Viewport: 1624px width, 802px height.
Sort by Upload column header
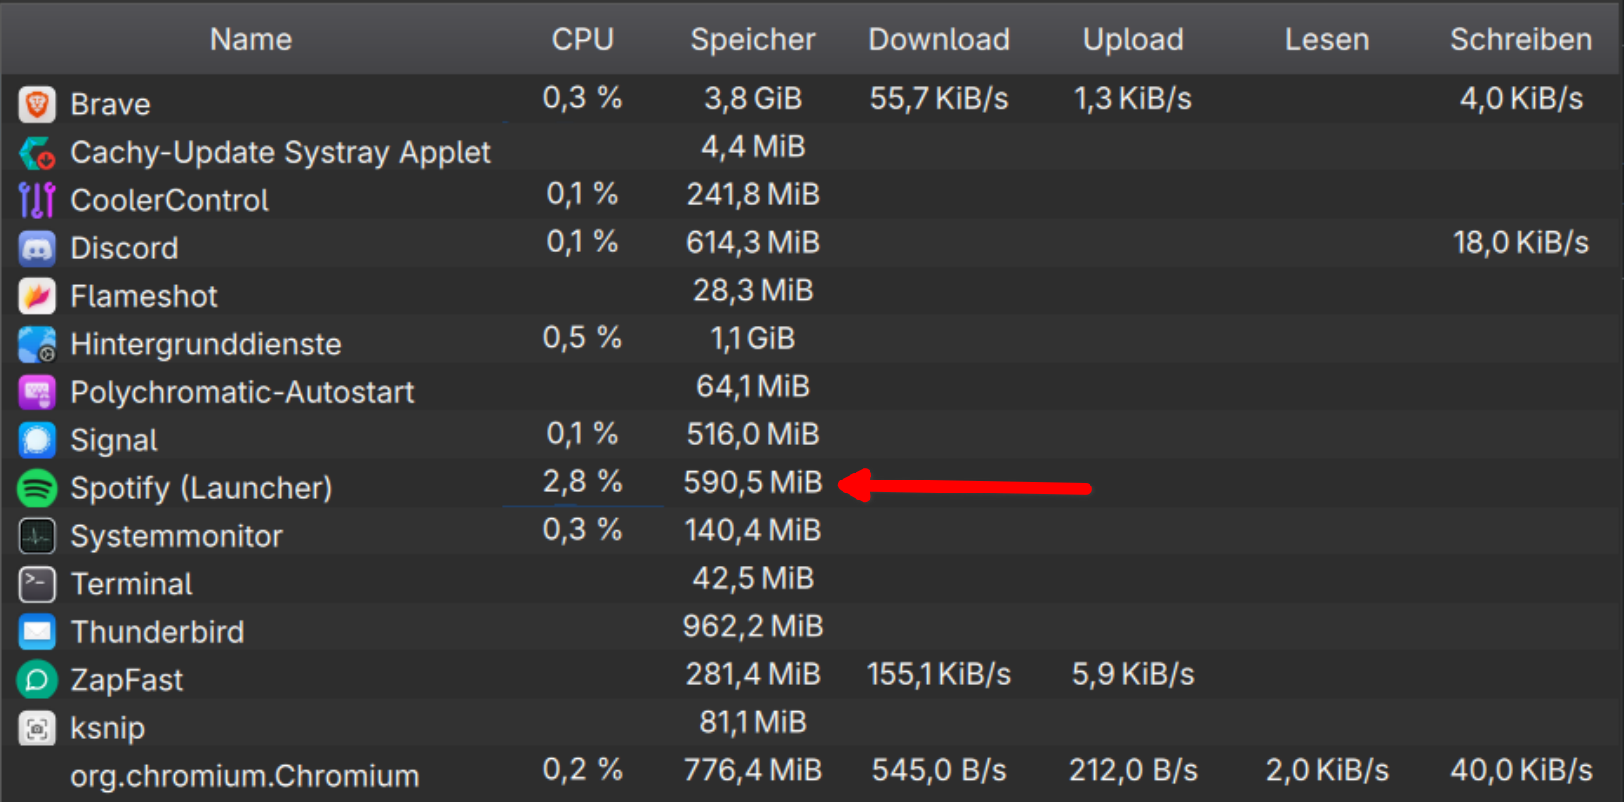[x=1133, y=39]
